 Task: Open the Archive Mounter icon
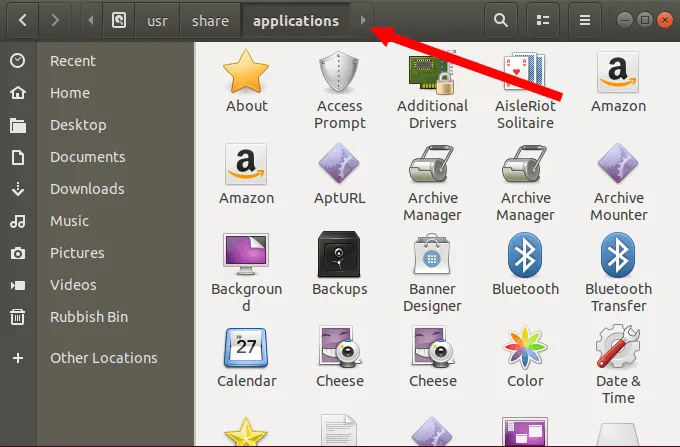point(618,164)
